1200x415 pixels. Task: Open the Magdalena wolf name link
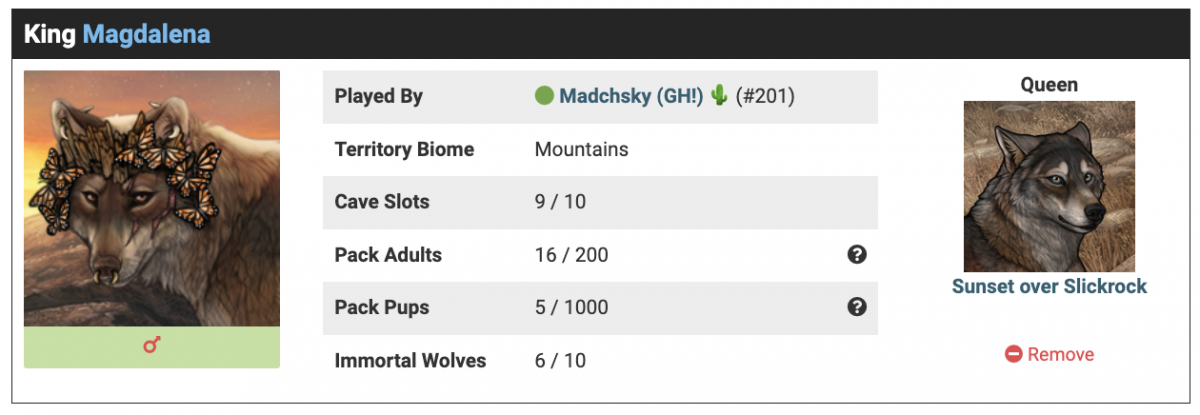146,34
